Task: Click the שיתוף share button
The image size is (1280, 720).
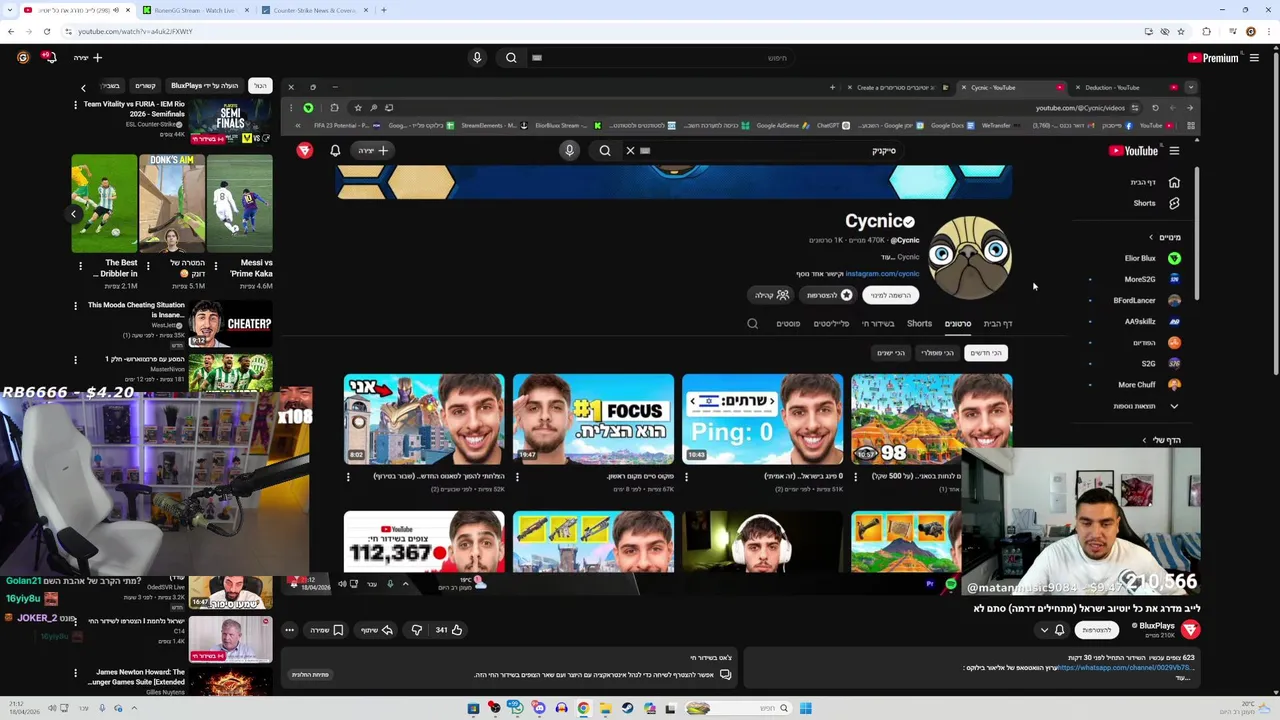Action: (x=377, y=630)
